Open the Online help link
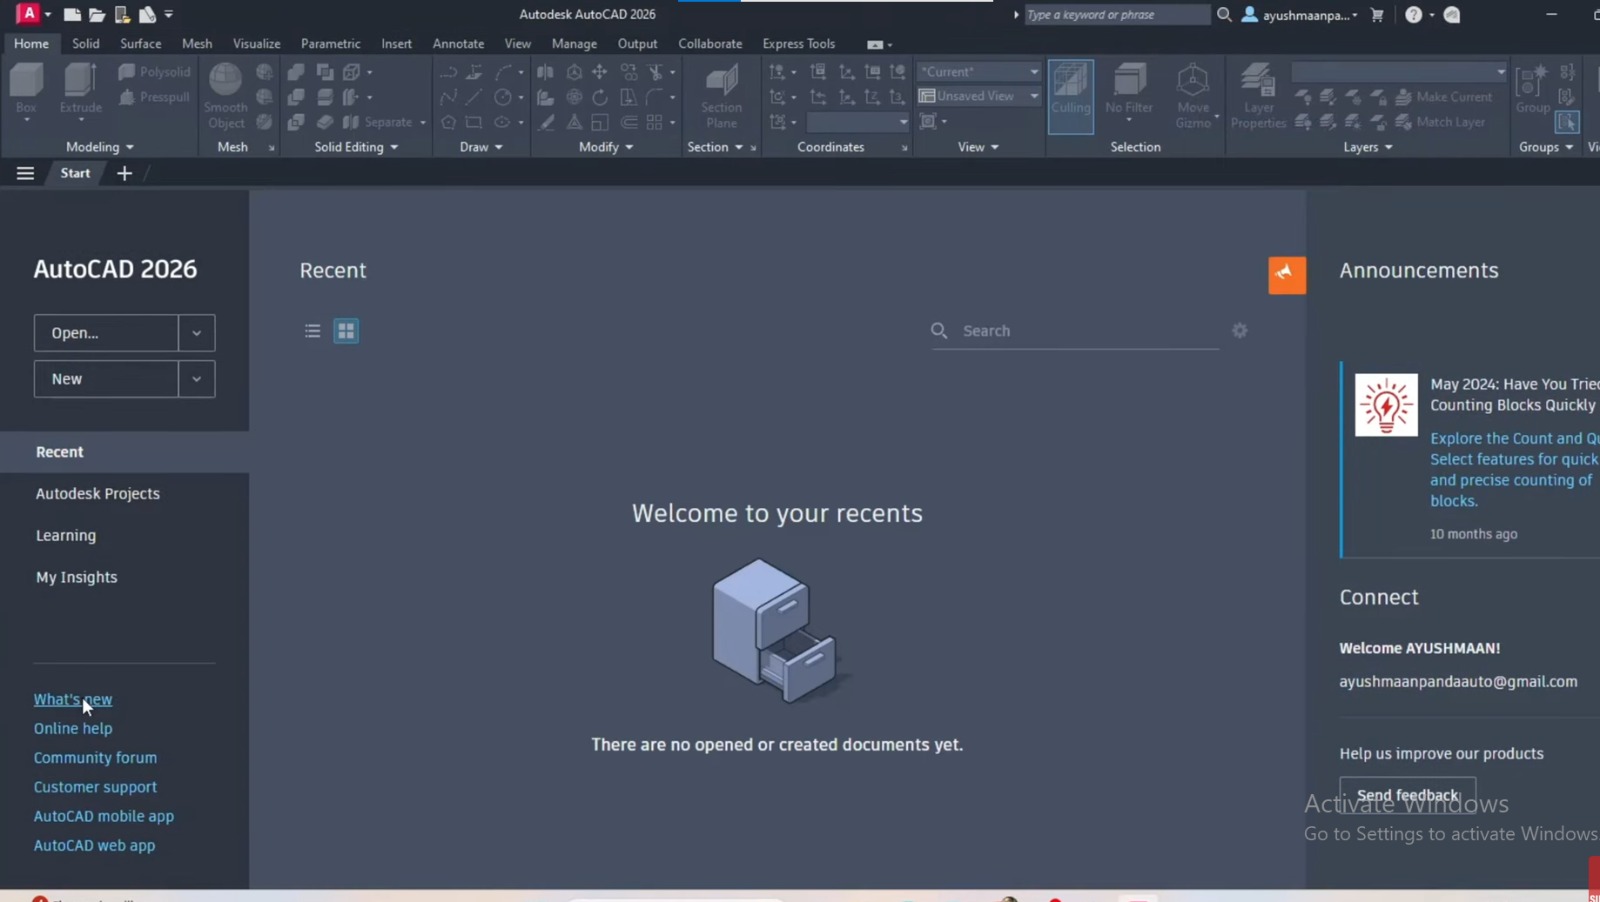The height and width of the screenshot is (902, 1600). [x=73, y=728]
